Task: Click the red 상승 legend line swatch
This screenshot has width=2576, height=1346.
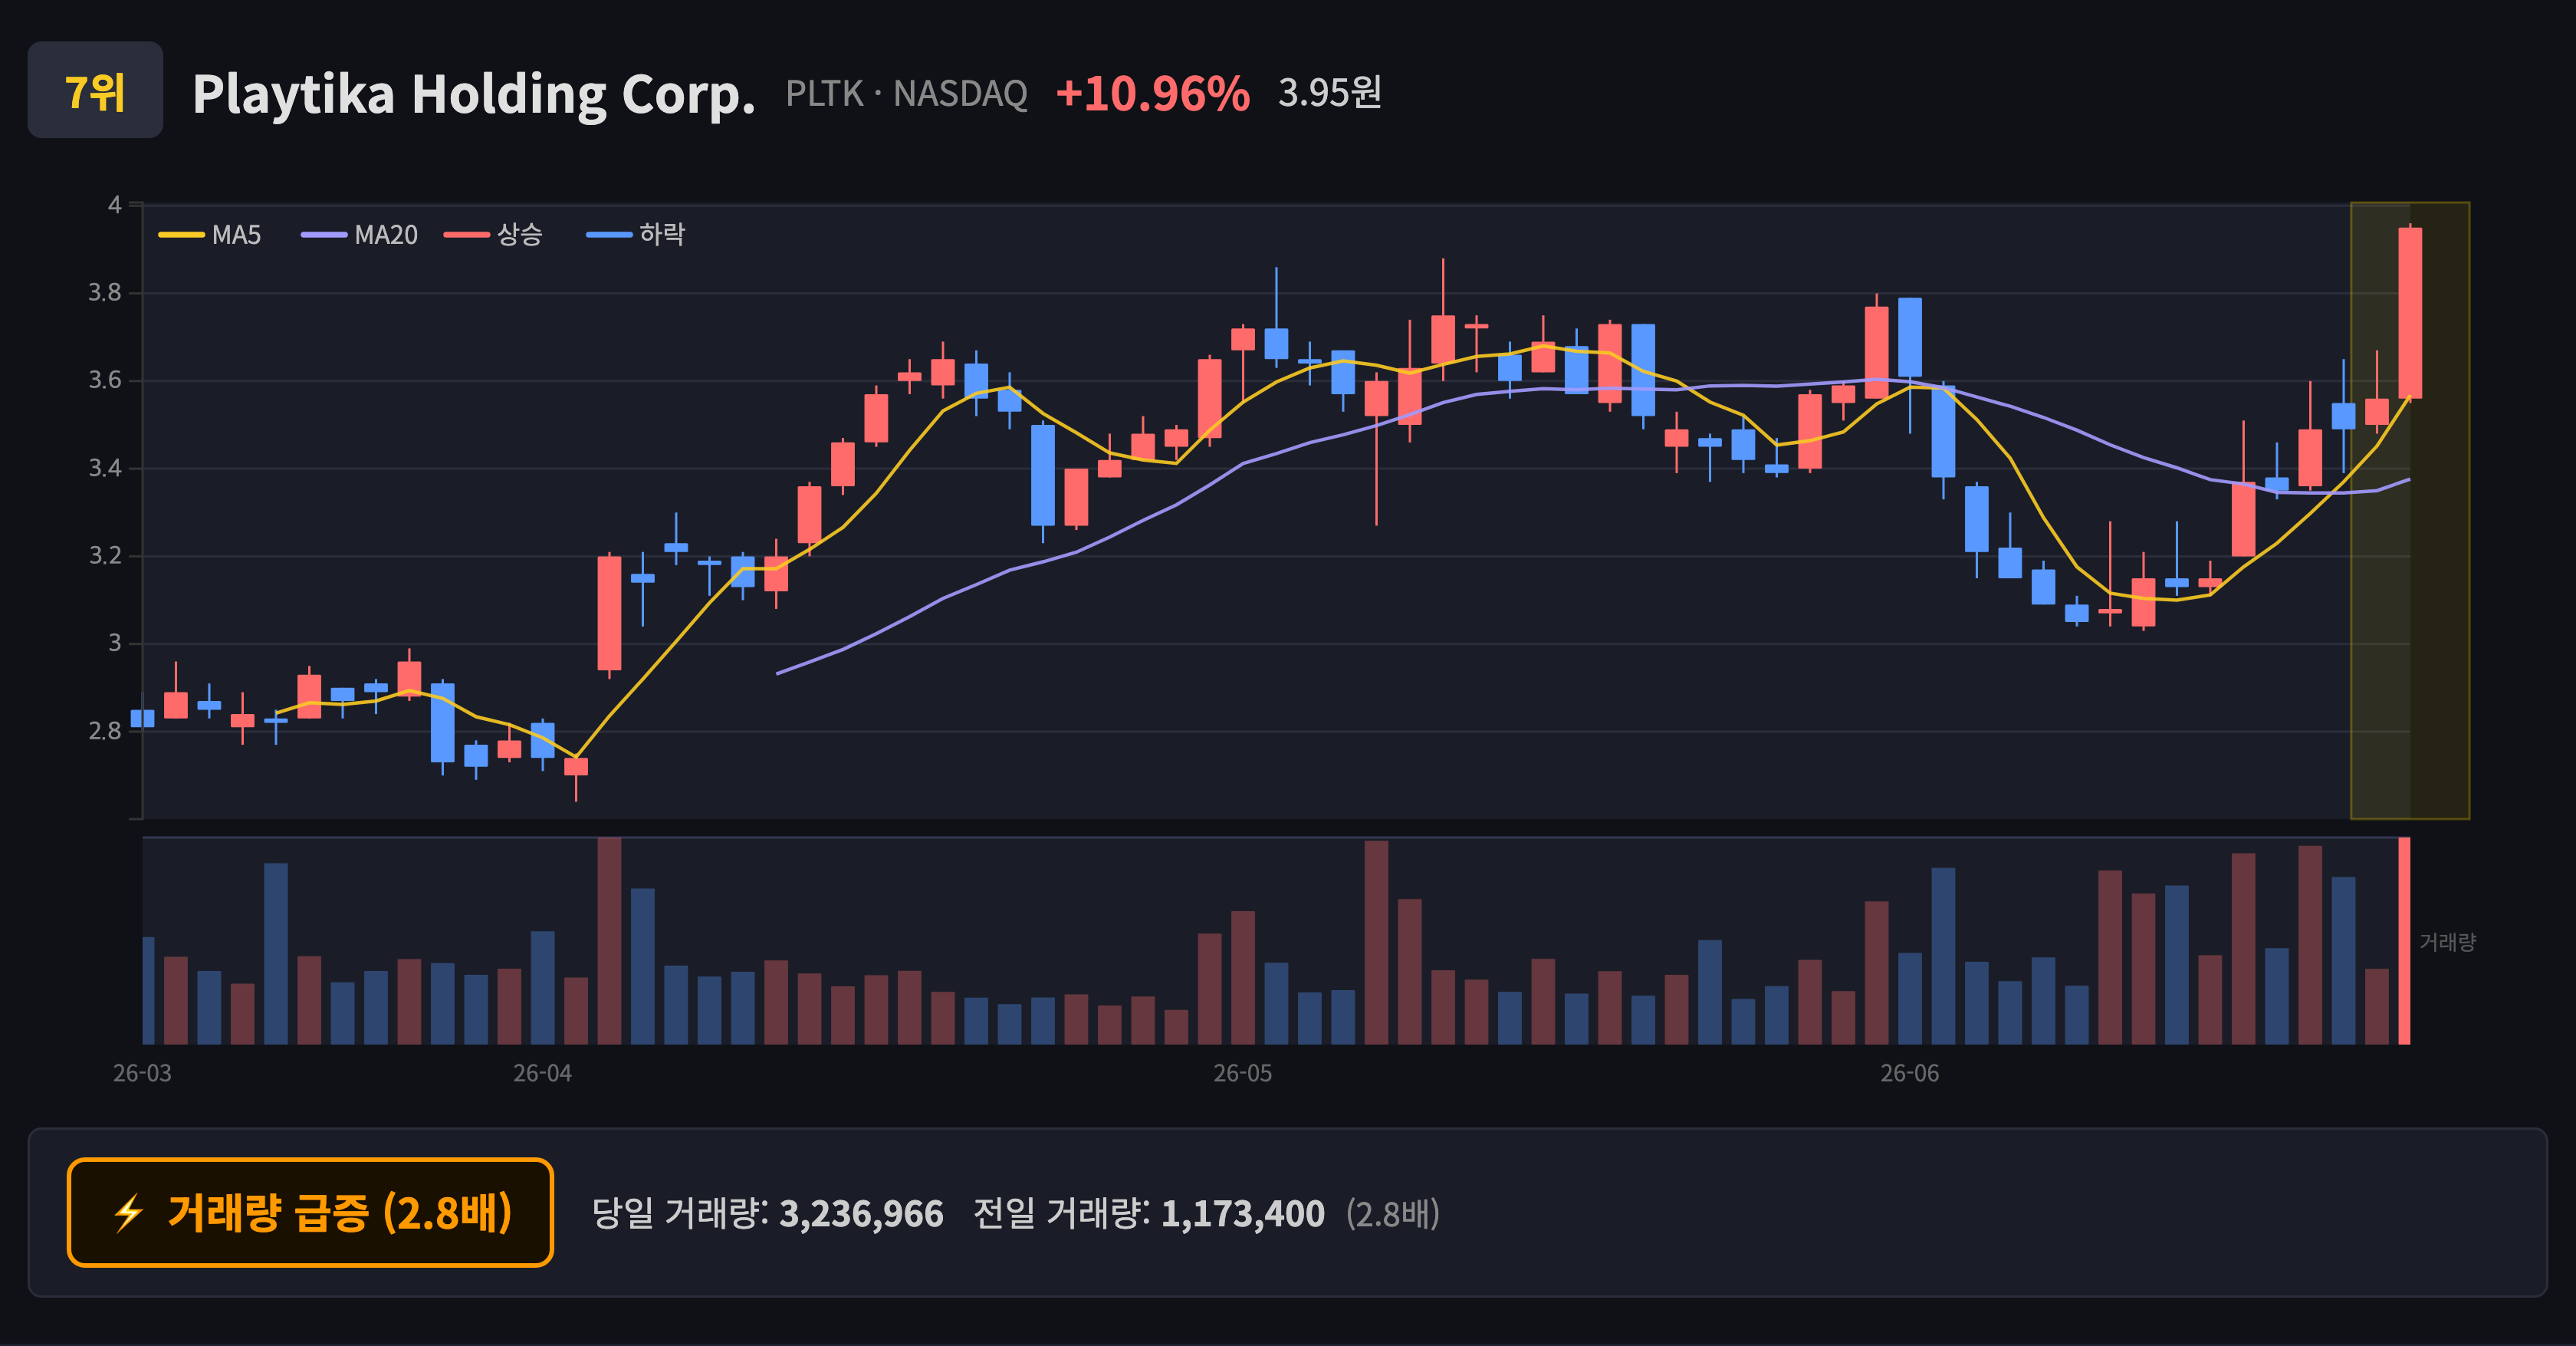Action: point(467,235)
